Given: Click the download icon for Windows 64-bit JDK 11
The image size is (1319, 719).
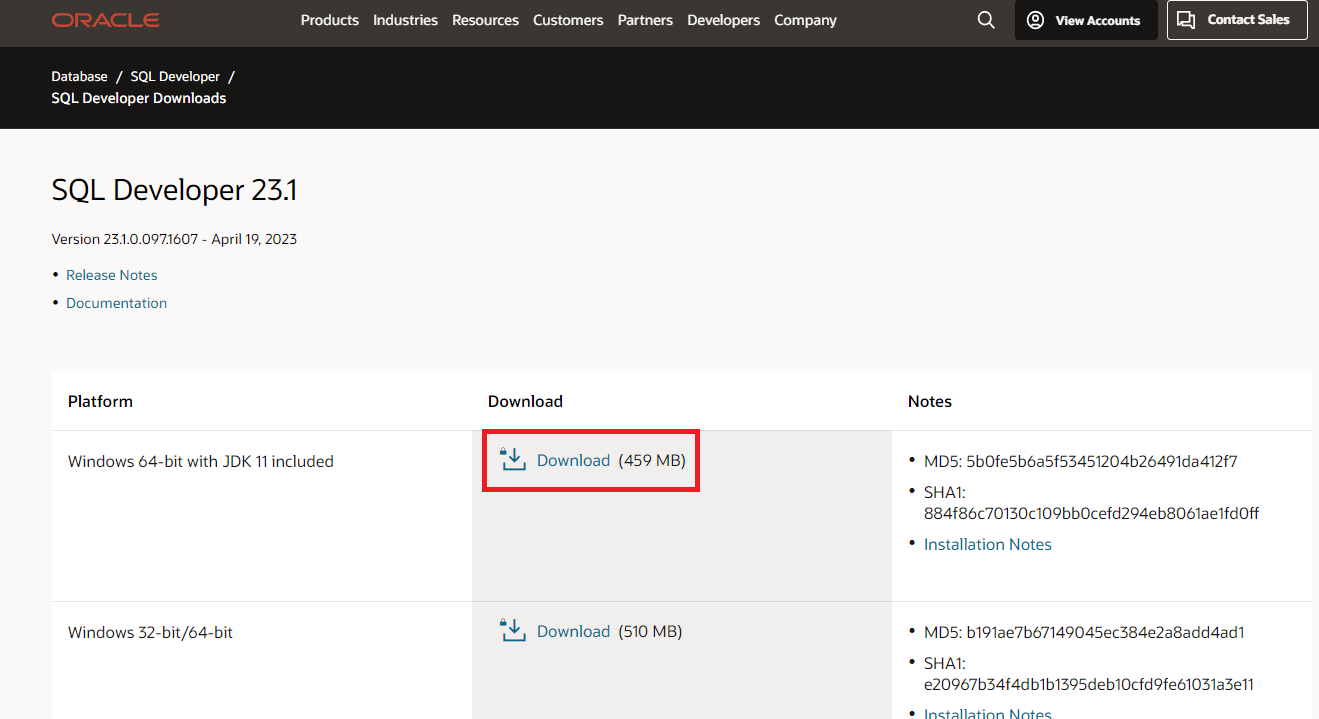Looking at the screenshot, I should point(512,460).
